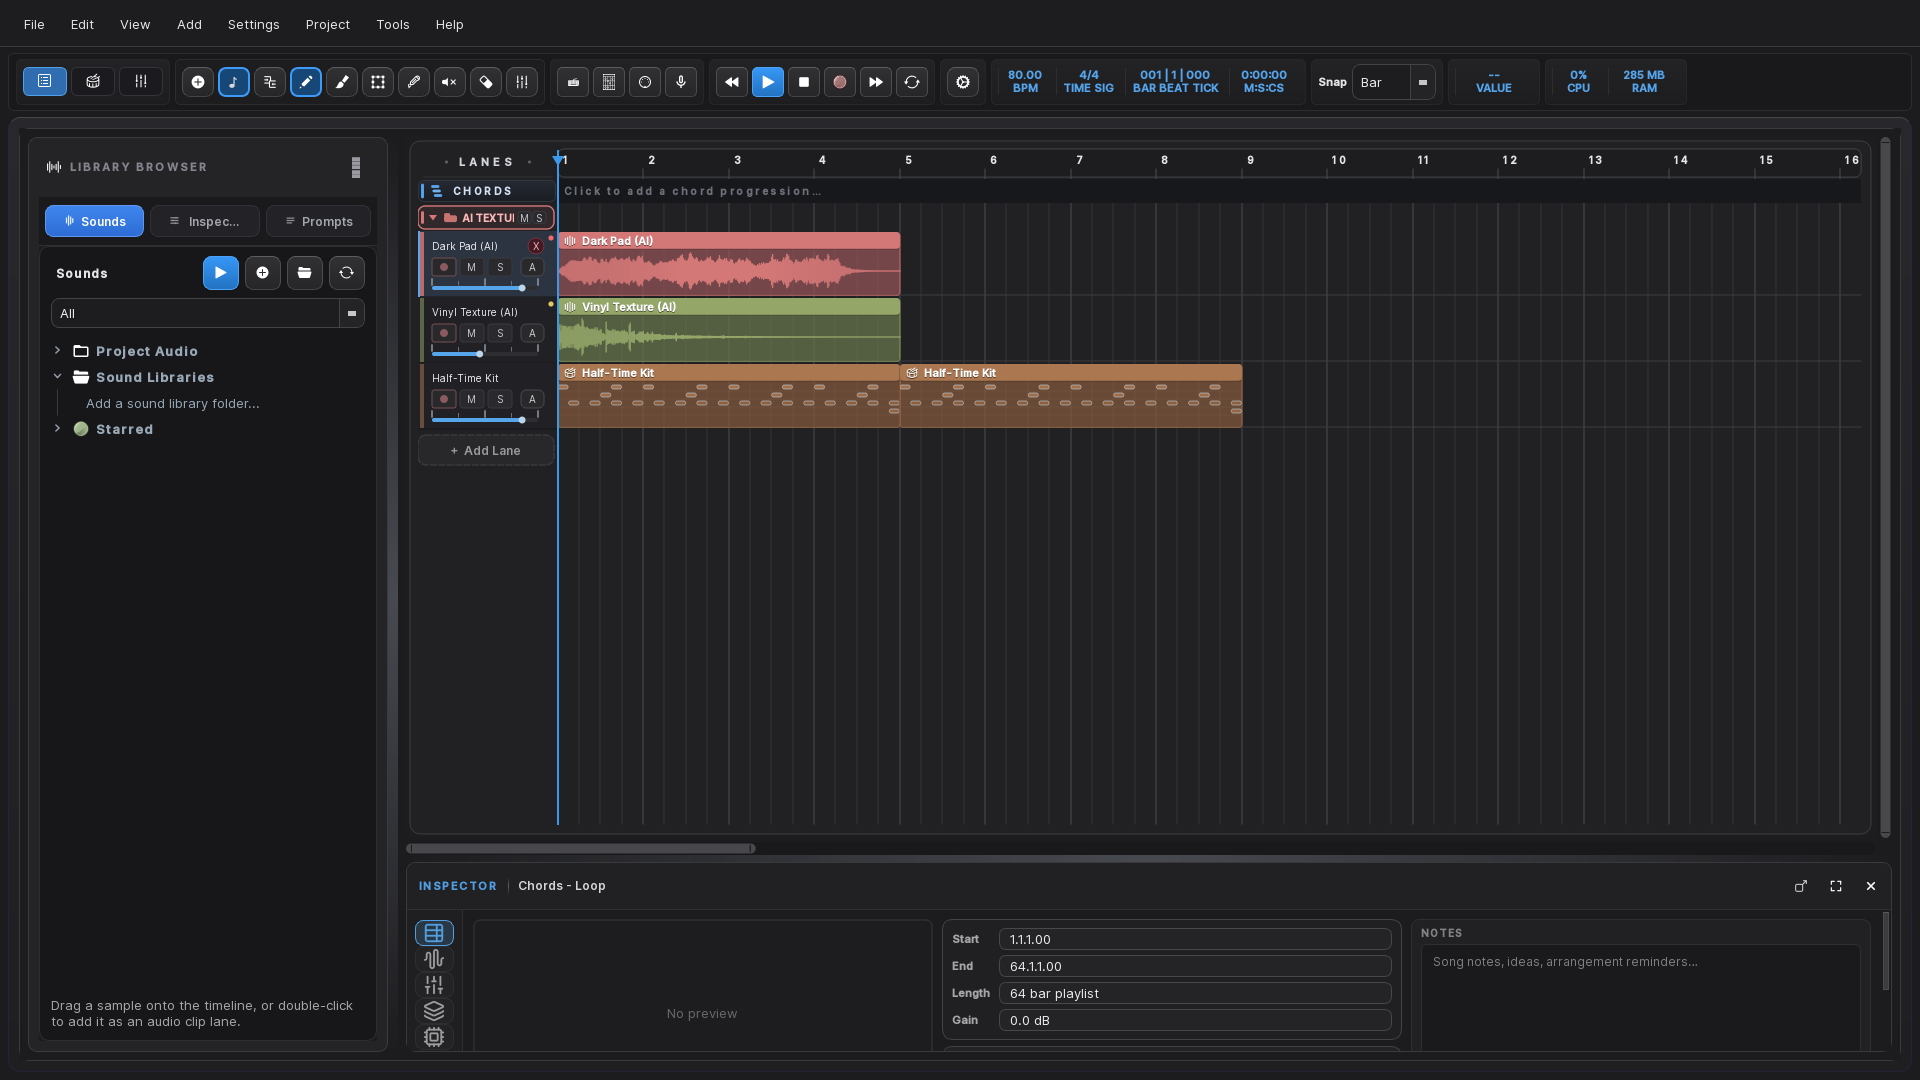Expand the Starred tree item
Screen dimensions: 1920x1080
pyautogui.click(x=58, y=429)
